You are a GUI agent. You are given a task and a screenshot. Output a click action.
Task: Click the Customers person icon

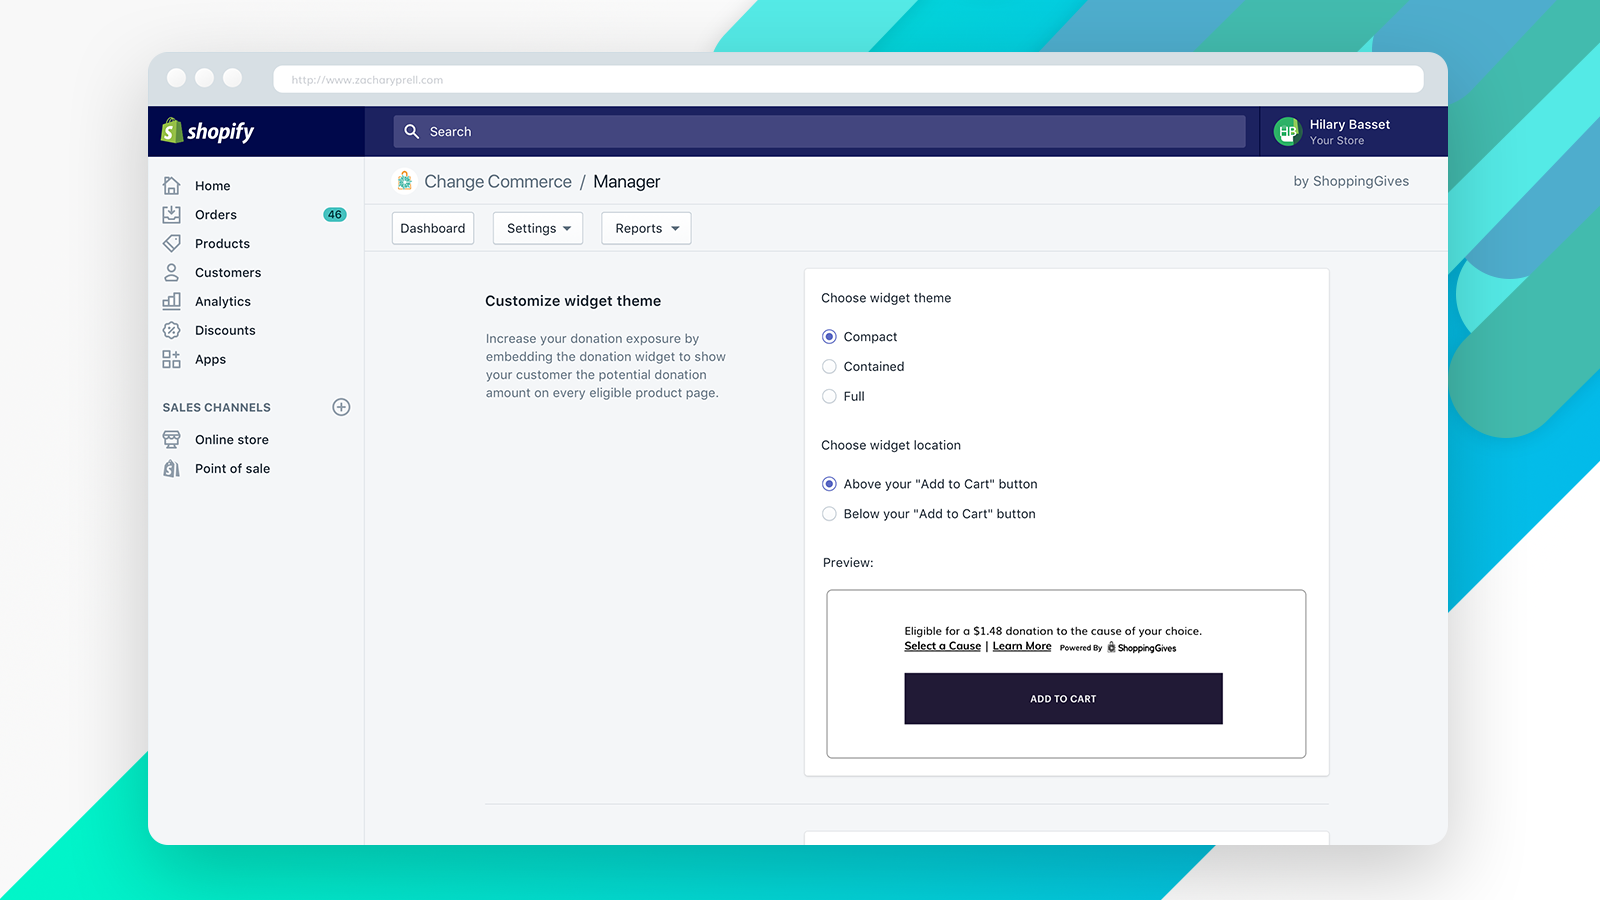tap(172, 273)
